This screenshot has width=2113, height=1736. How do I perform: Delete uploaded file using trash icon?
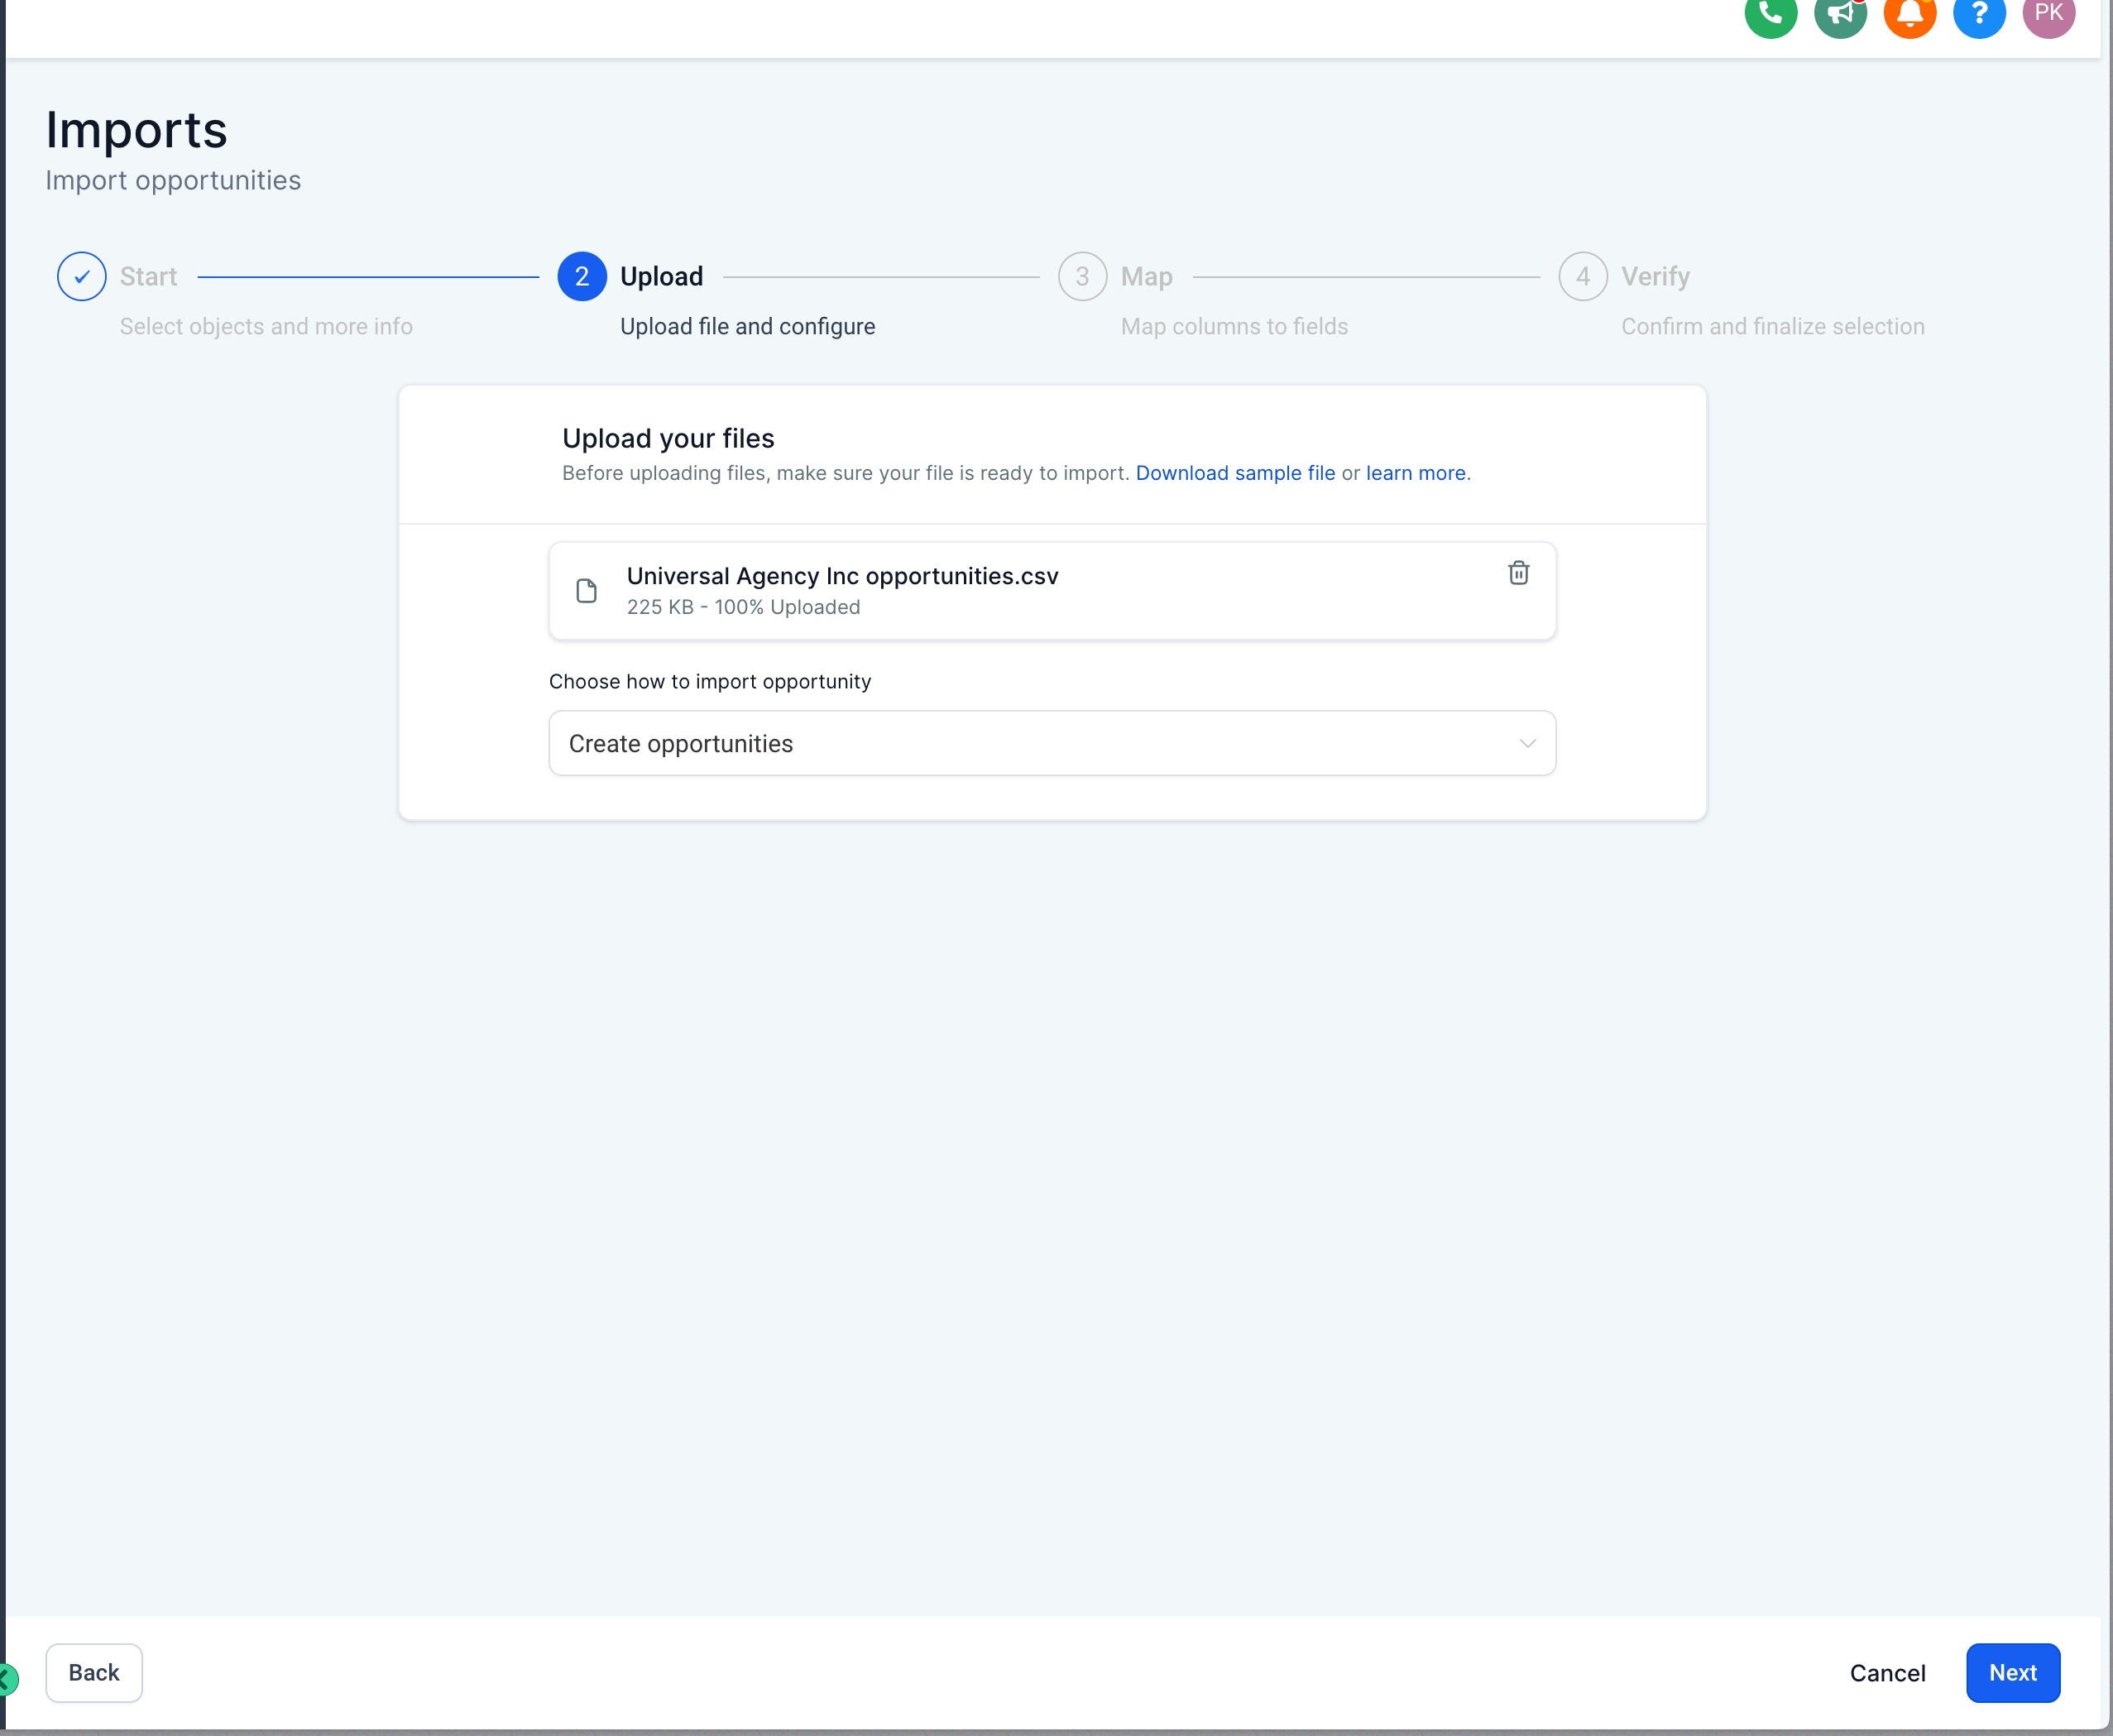1518,573
